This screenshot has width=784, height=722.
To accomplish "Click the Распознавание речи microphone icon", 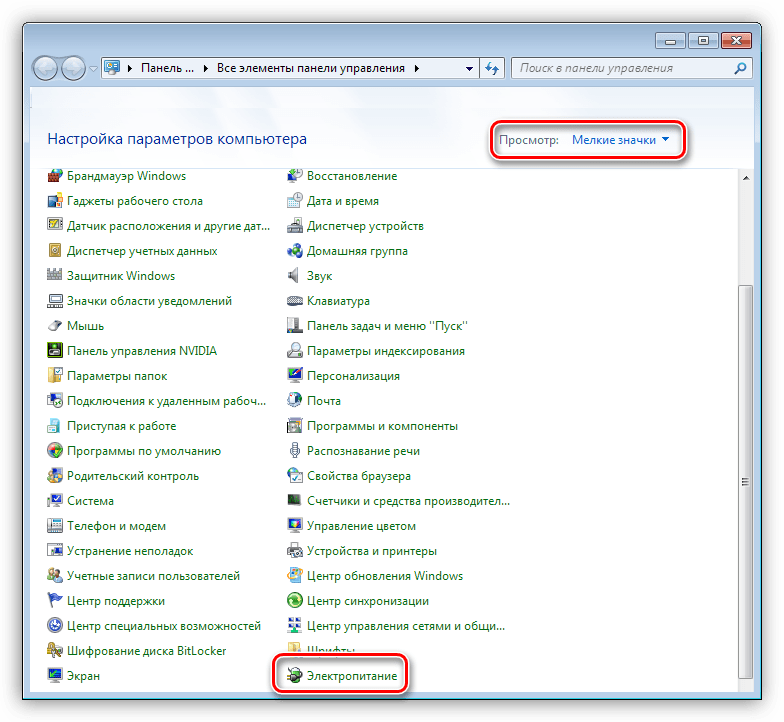I will click(x=294, y=451).
